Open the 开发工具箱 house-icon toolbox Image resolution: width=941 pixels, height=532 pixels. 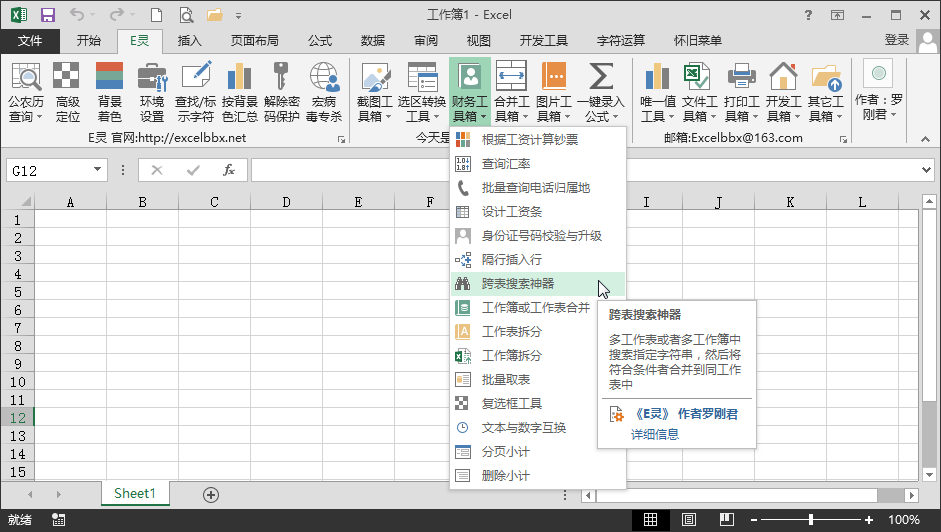pos(783,92)
